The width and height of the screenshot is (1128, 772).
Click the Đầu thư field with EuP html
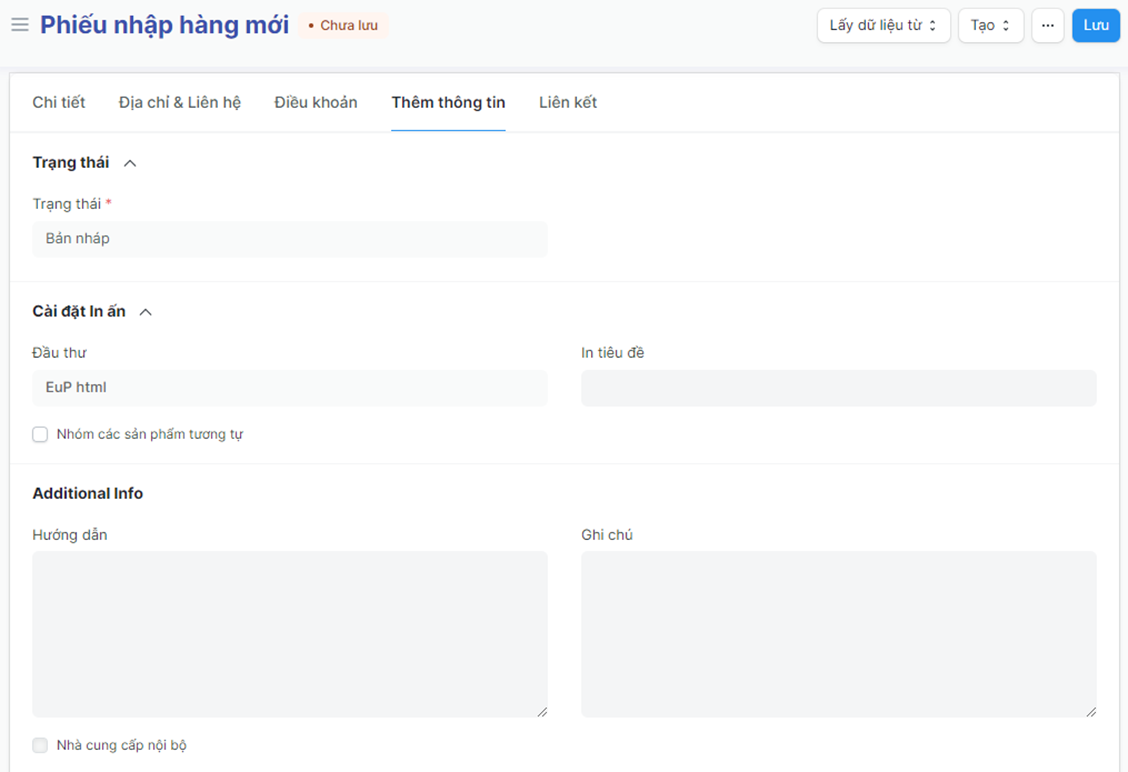click(290, 388)
